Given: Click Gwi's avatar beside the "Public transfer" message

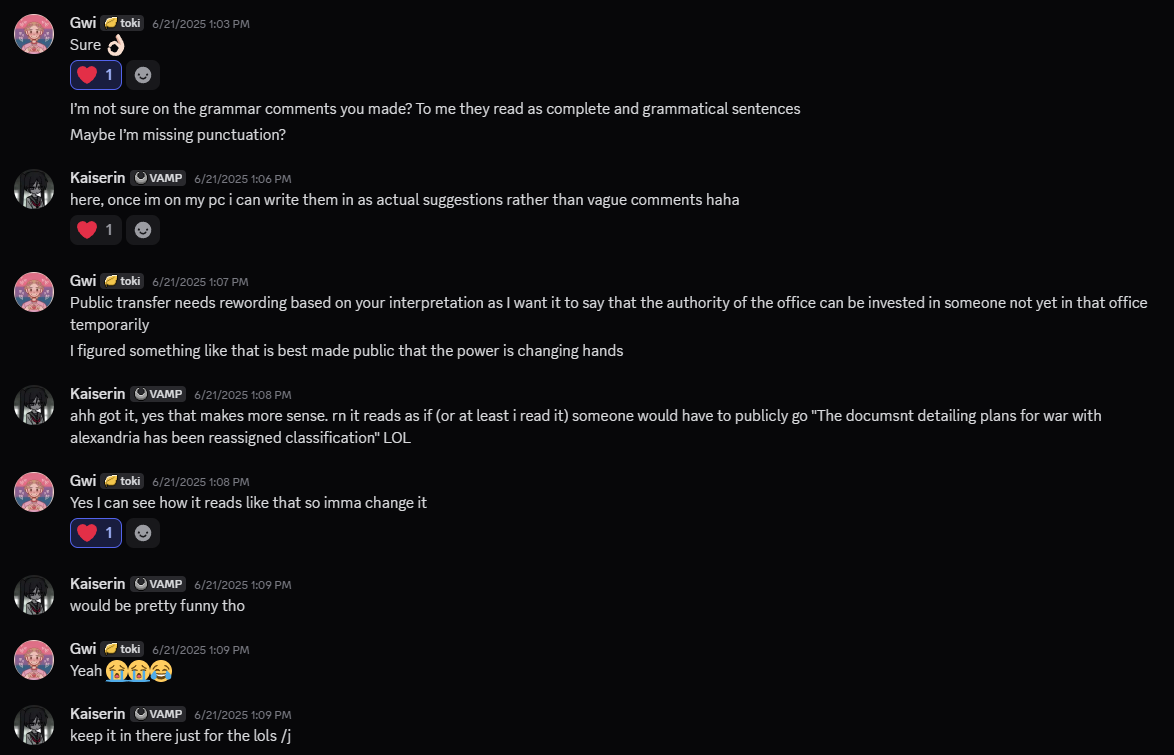Looking at the screenshot, I should point(34,292).
